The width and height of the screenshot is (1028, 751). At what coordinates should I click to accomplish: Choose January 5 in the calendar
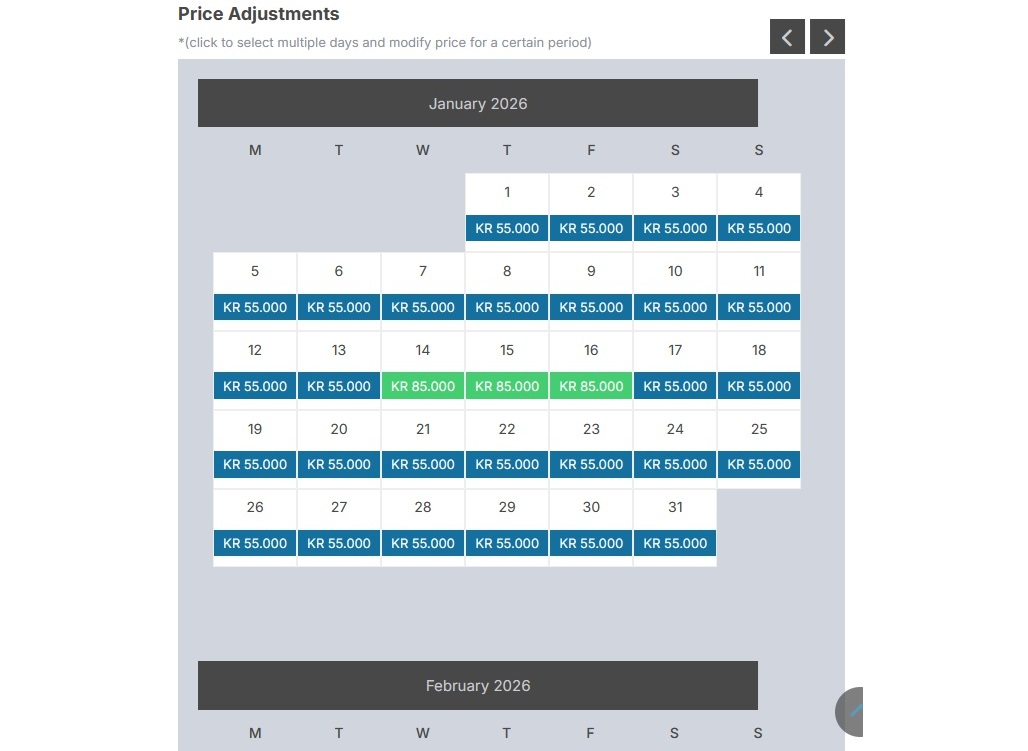255,272
